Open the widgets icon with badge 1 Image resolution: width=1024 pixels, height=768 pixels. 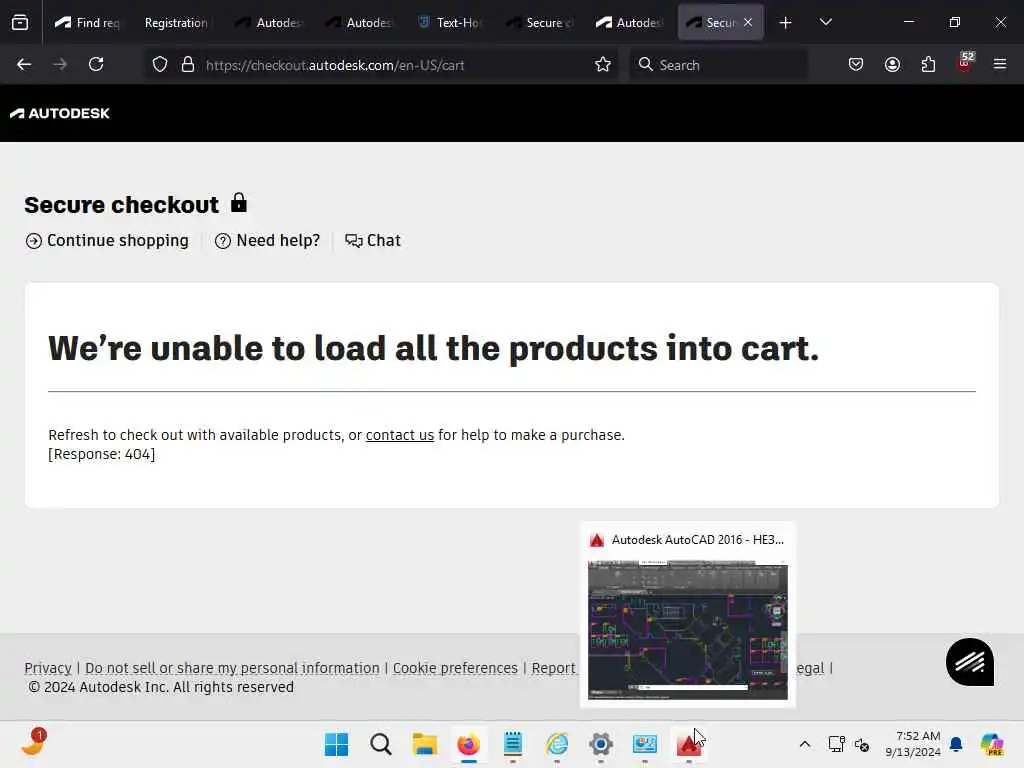tap(33, 743)
